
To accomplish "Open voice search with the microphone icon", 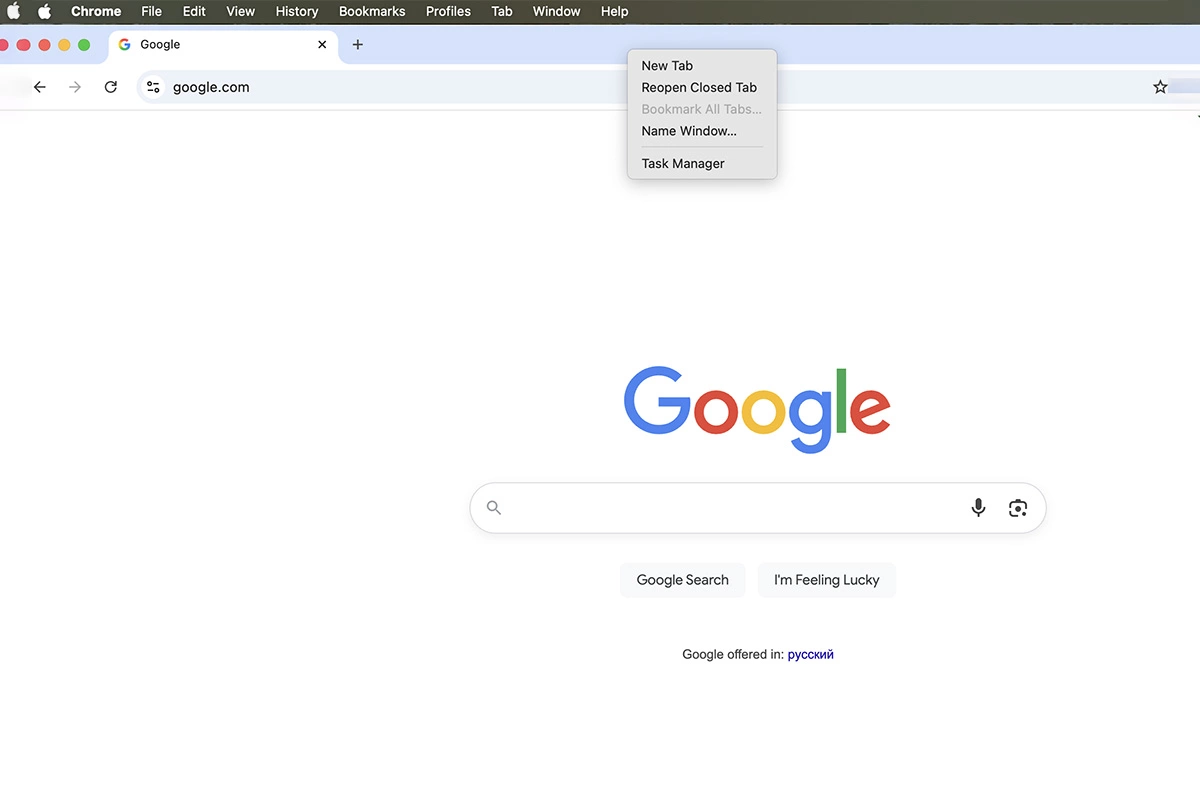I will coord(978,507).
